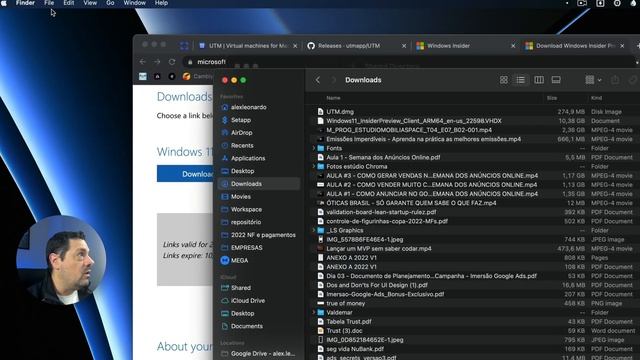Switch Finder to column view
The height and width of the screenshot is (360, 640).
click(x=539, y=80)
